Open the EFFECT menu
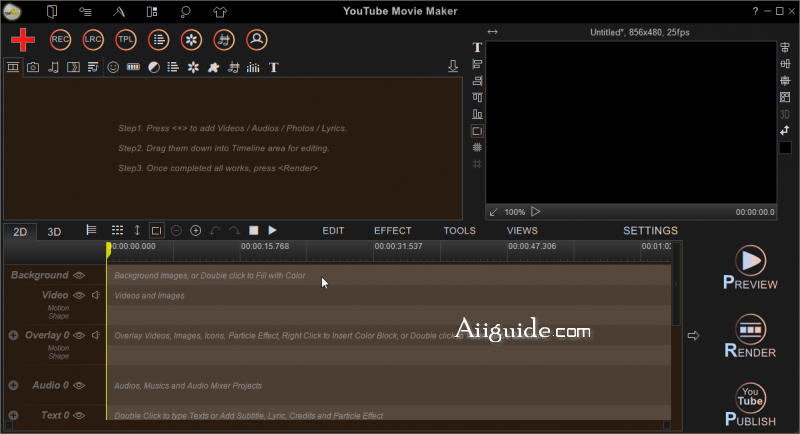800x434 pixels. 392,231
